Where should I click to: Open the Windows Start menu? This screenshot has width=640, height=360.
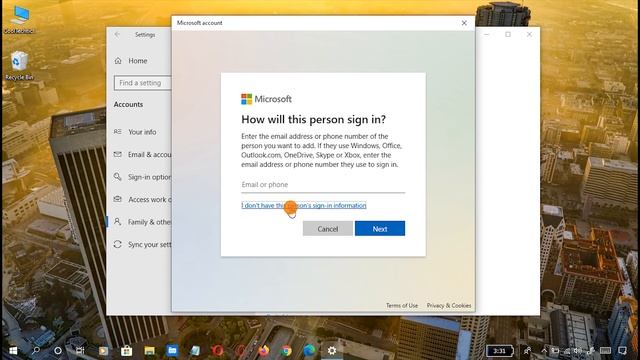[13, 351]
